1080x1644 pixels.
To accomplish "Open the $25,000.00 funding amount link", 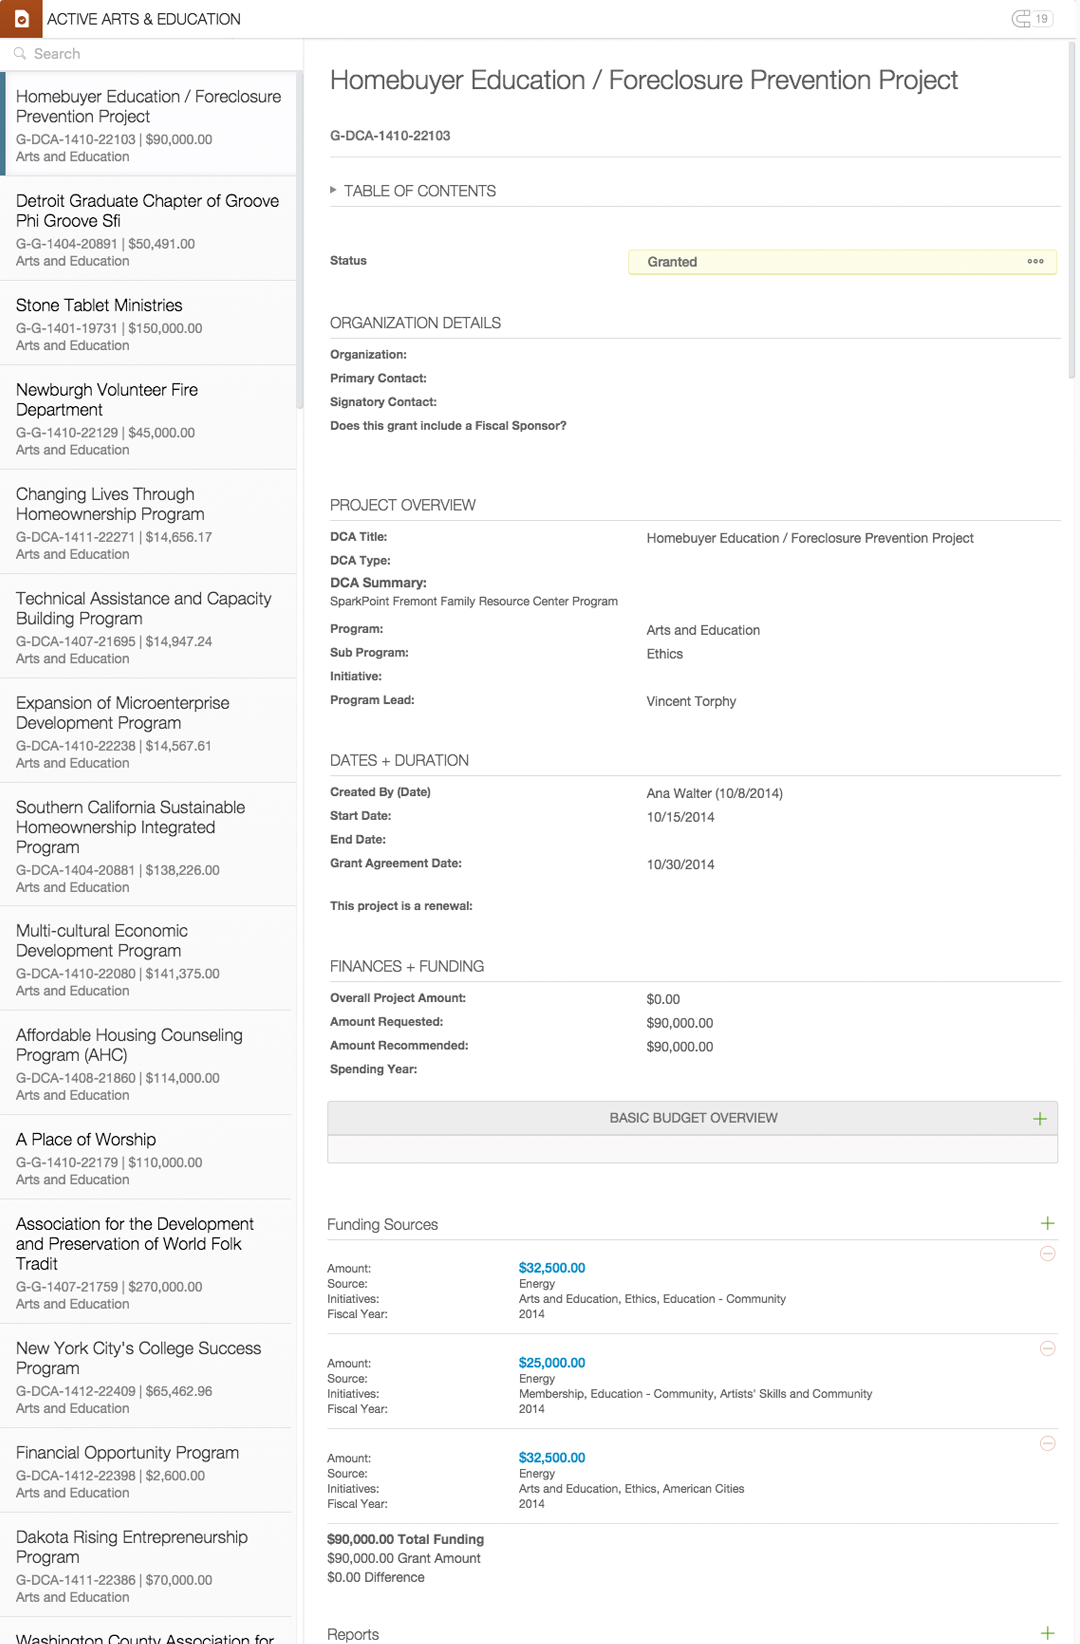I will coord(552,1363).
